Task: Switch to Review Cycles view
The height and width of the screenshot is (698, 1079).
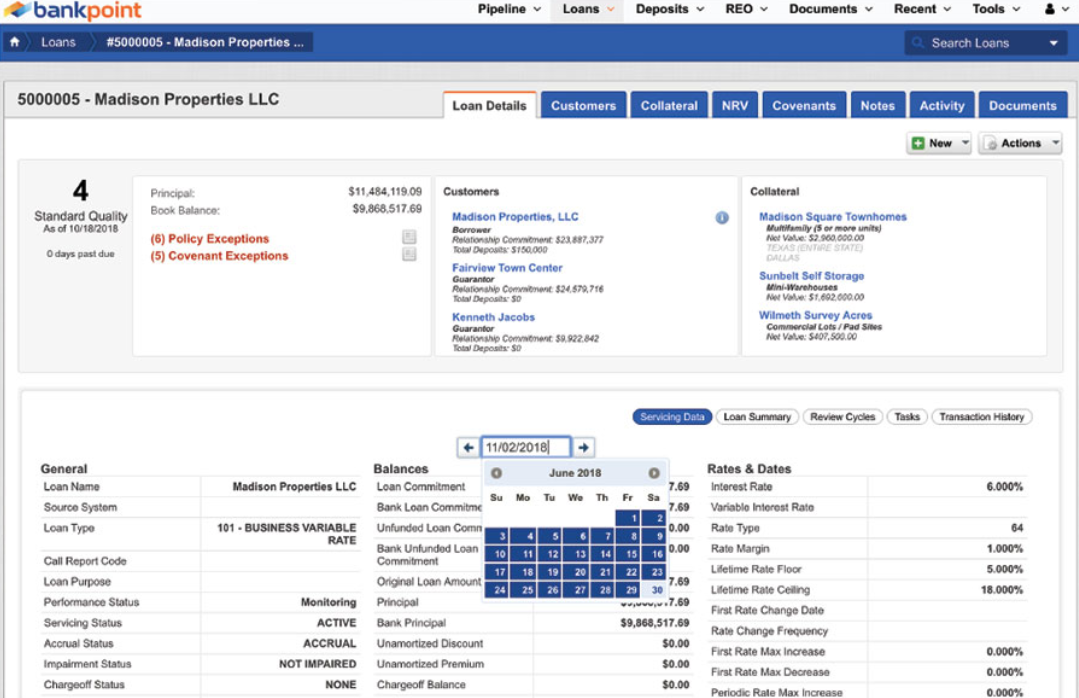Action: [842, 417]
